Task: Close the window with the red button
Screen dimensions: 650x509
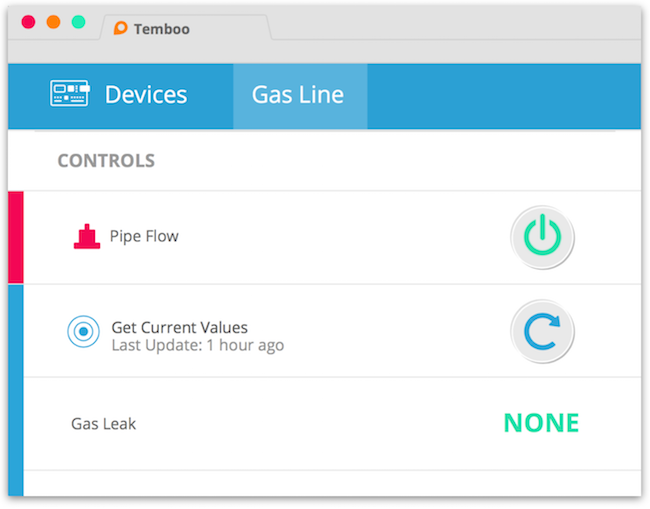Action: click(28, 21)
